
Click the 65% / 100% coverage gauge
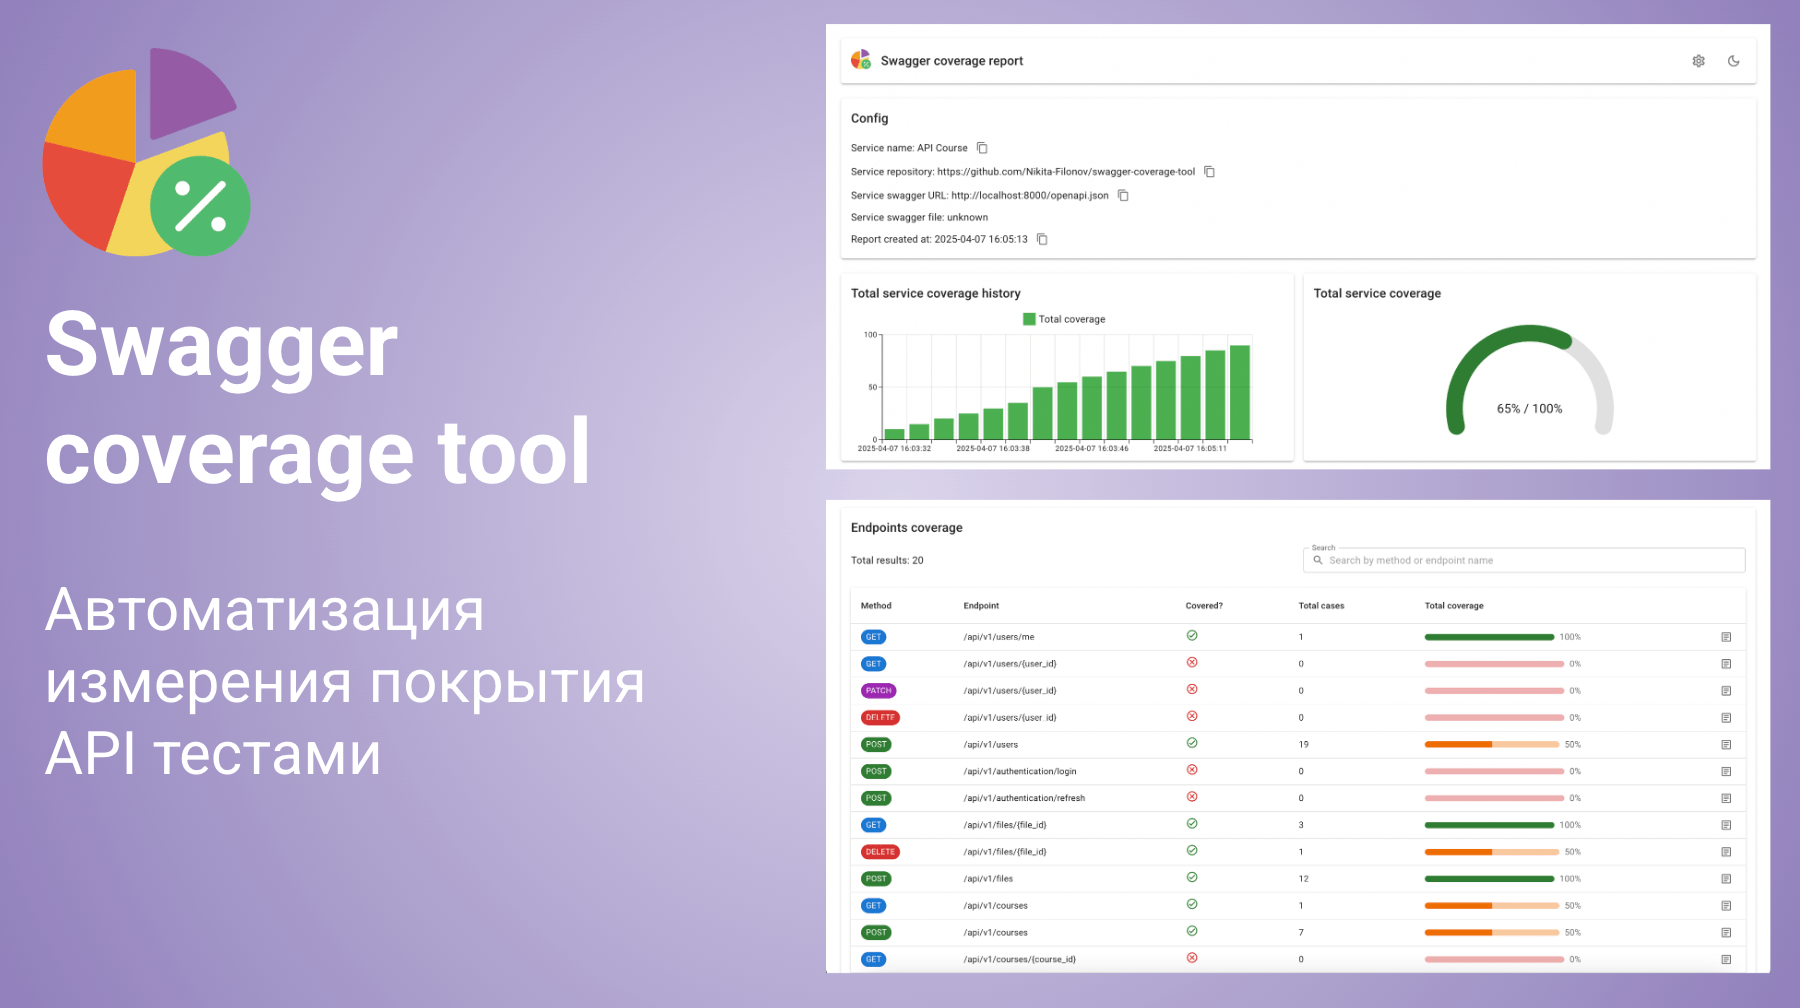(x=1530, y=380)
